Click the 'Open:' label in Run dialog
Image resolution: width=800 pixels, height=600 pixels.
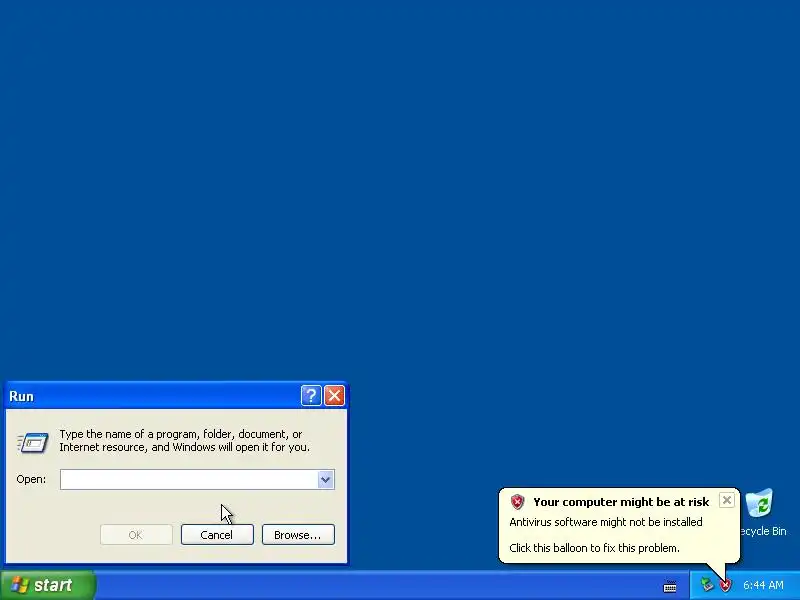(31, 480)
